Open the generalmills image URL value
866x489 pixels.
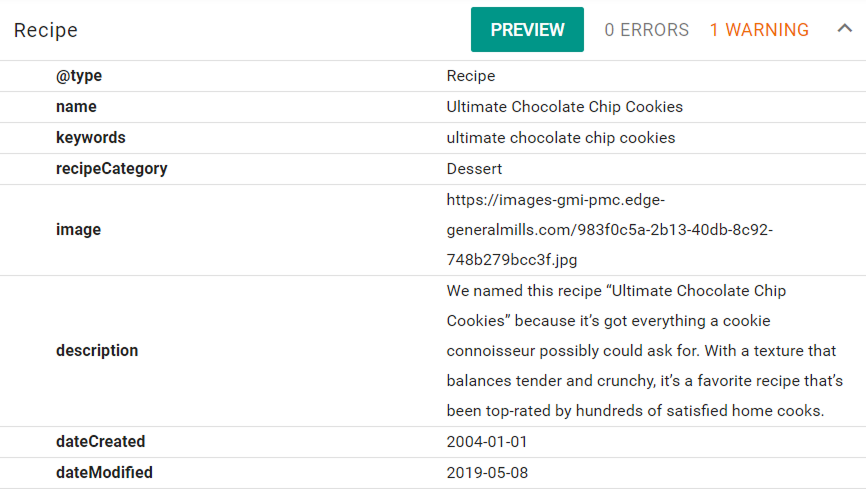pos(610,230)
